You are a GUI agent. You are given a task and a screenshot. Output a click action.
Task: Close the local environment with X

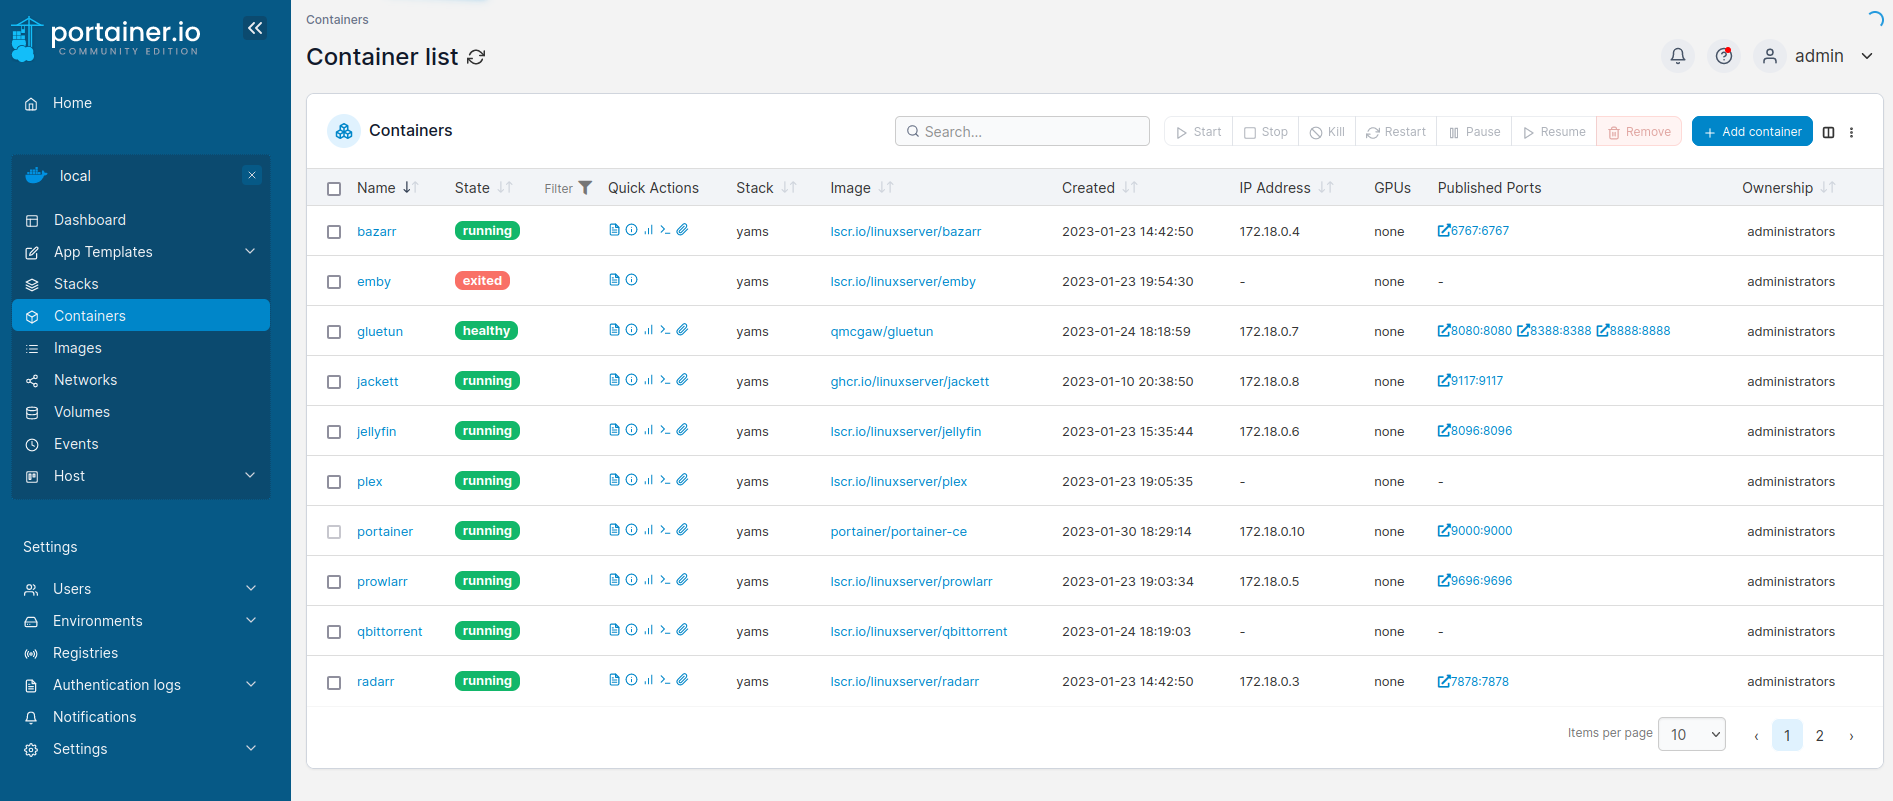click(x=252, y=175)
